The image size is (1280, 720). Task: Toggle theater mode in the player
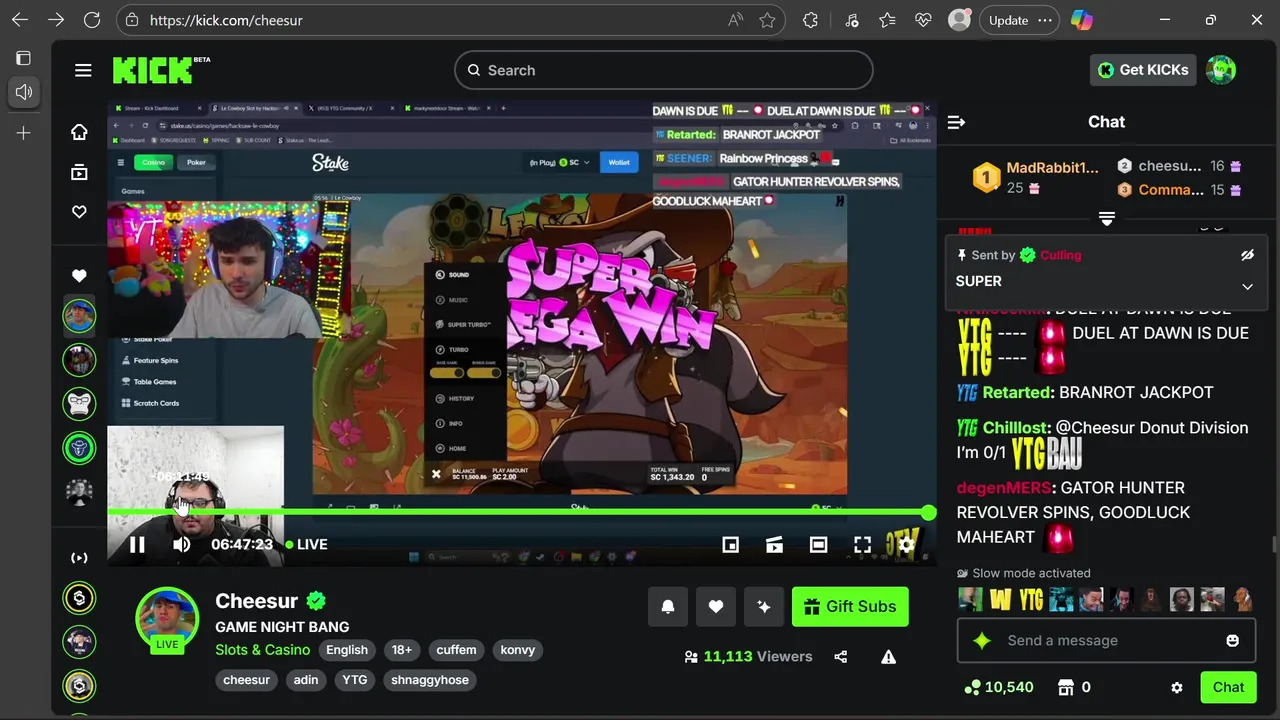(x=819, y=544)
